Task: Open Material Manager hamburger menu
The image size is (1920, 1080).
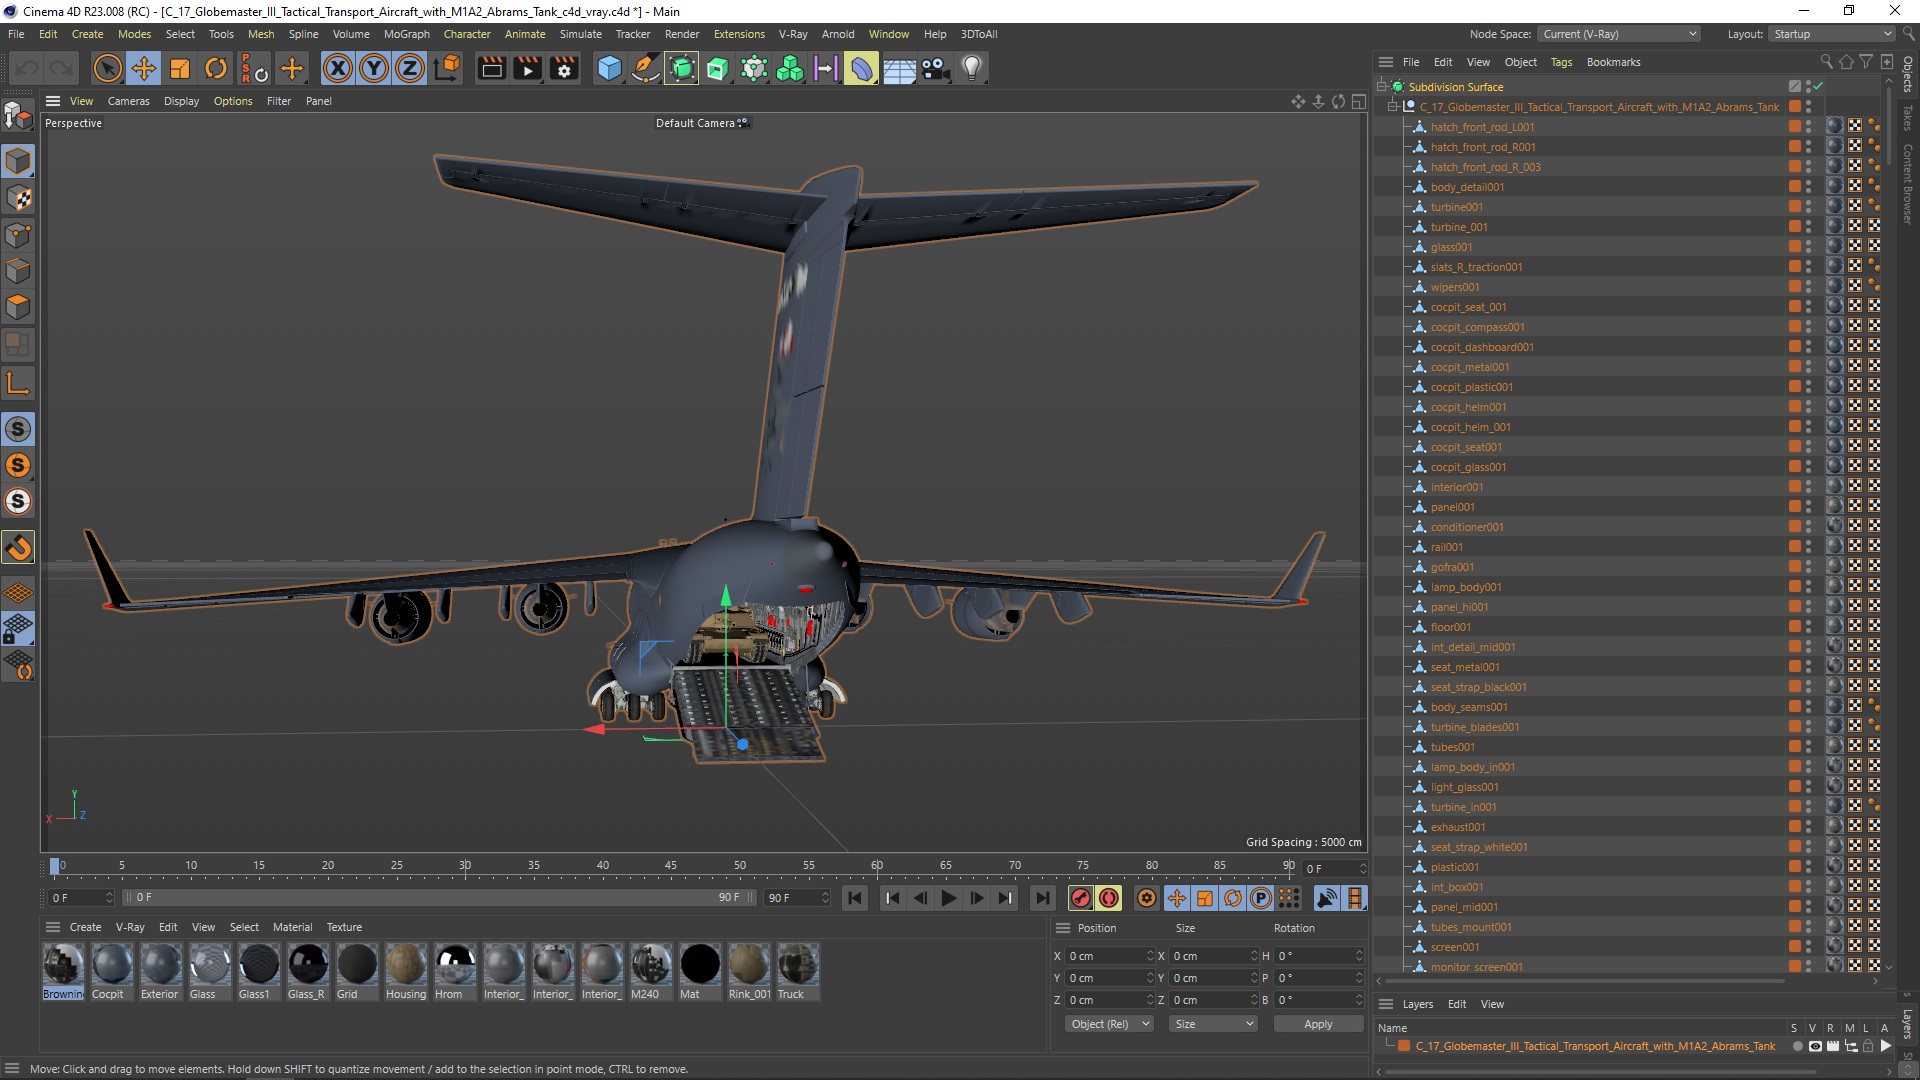Action: click(53, 927)
